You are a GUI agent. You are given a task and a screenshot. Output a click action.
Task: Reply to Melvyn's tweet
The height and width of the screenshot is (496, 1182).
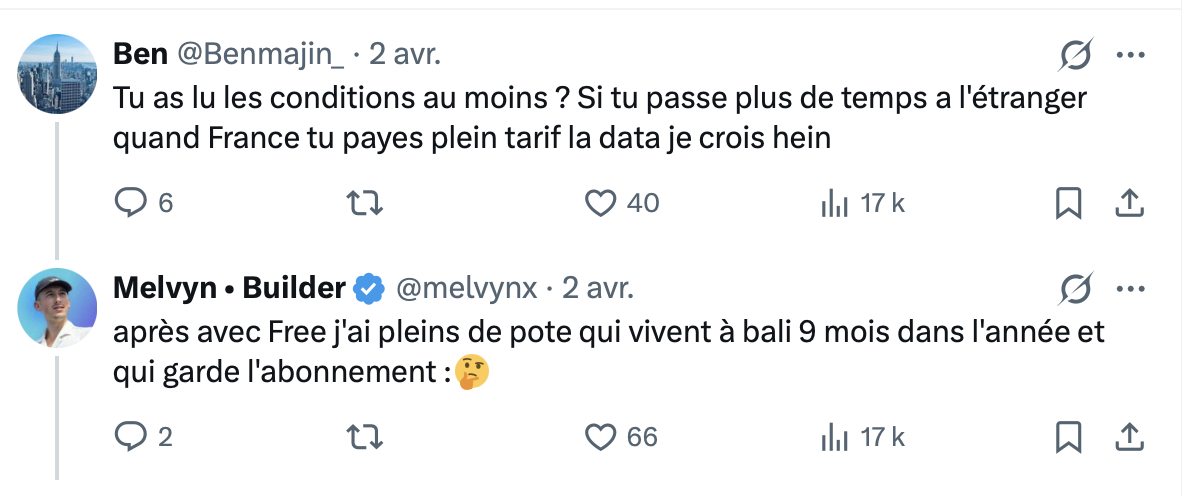pyautogui.click(x=131, y=436)
